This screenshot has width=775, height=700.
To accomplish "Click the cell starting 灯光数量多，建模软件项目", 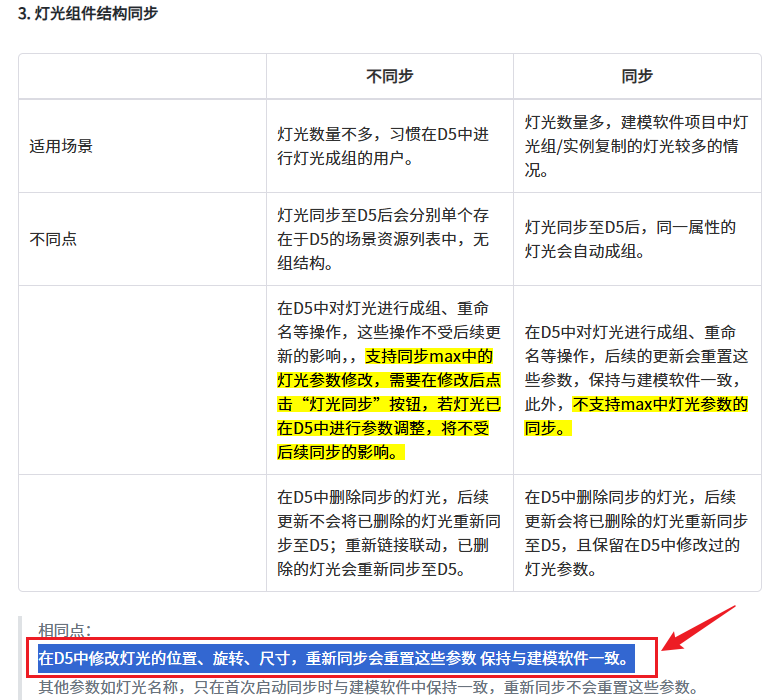I will 636,146.
